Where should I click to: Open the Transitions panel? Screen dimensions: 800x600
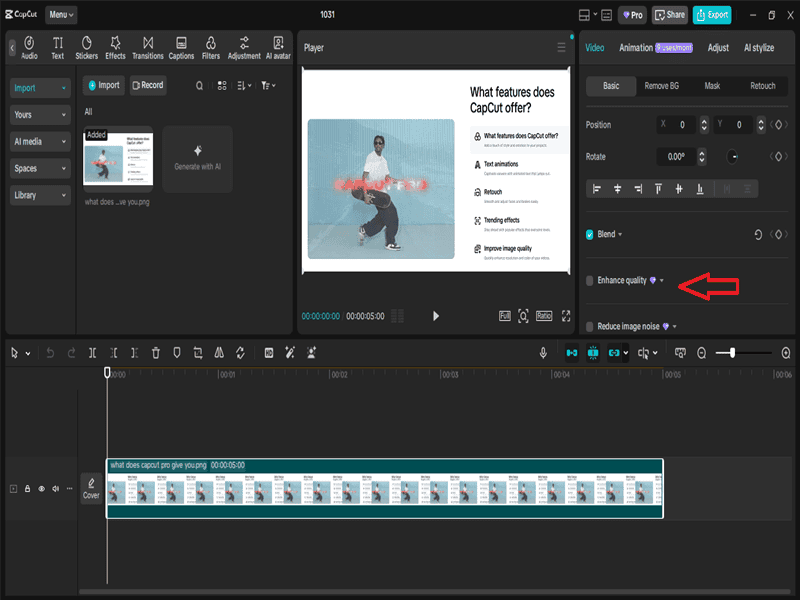coord(148,47)
